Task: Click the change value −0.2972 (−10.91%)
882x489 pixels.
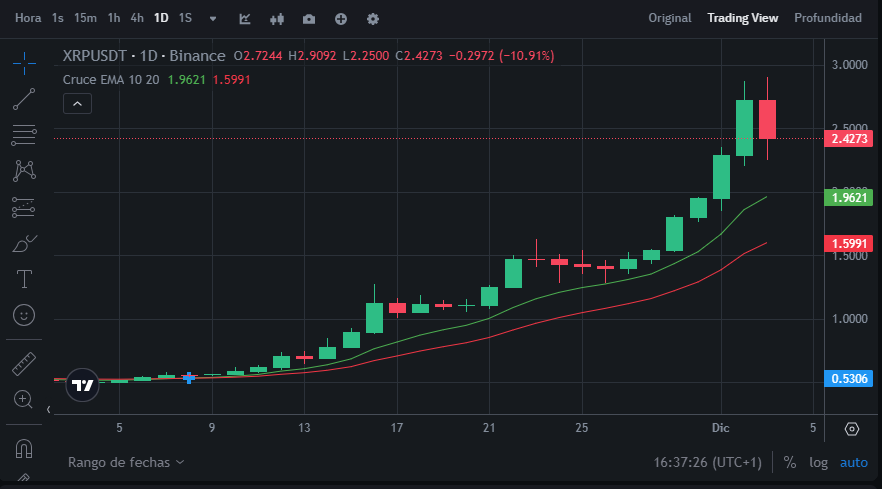Action: click(x=502, y=56)
